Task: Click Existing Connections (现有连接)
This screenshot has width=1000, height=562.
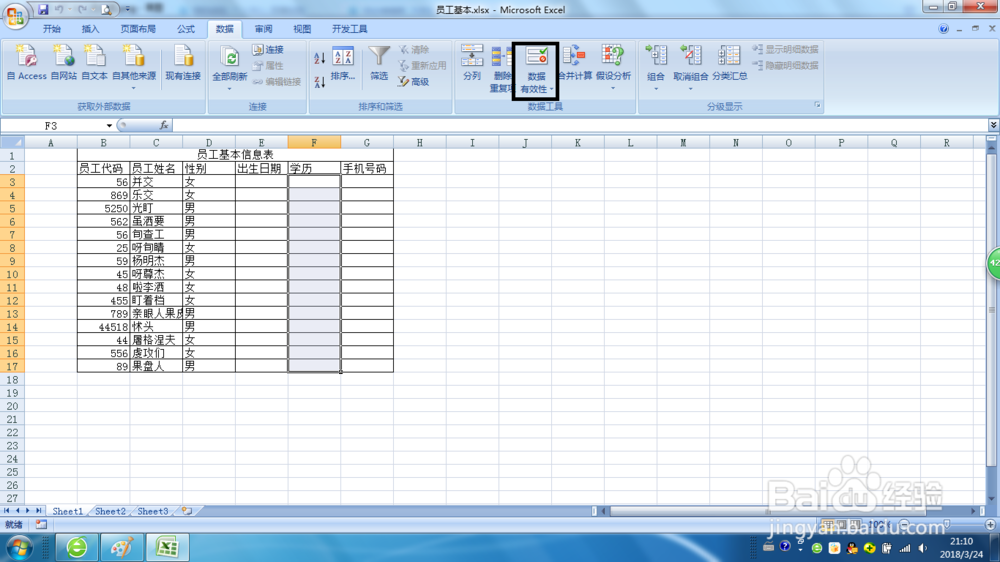Action: click(183, 63)
